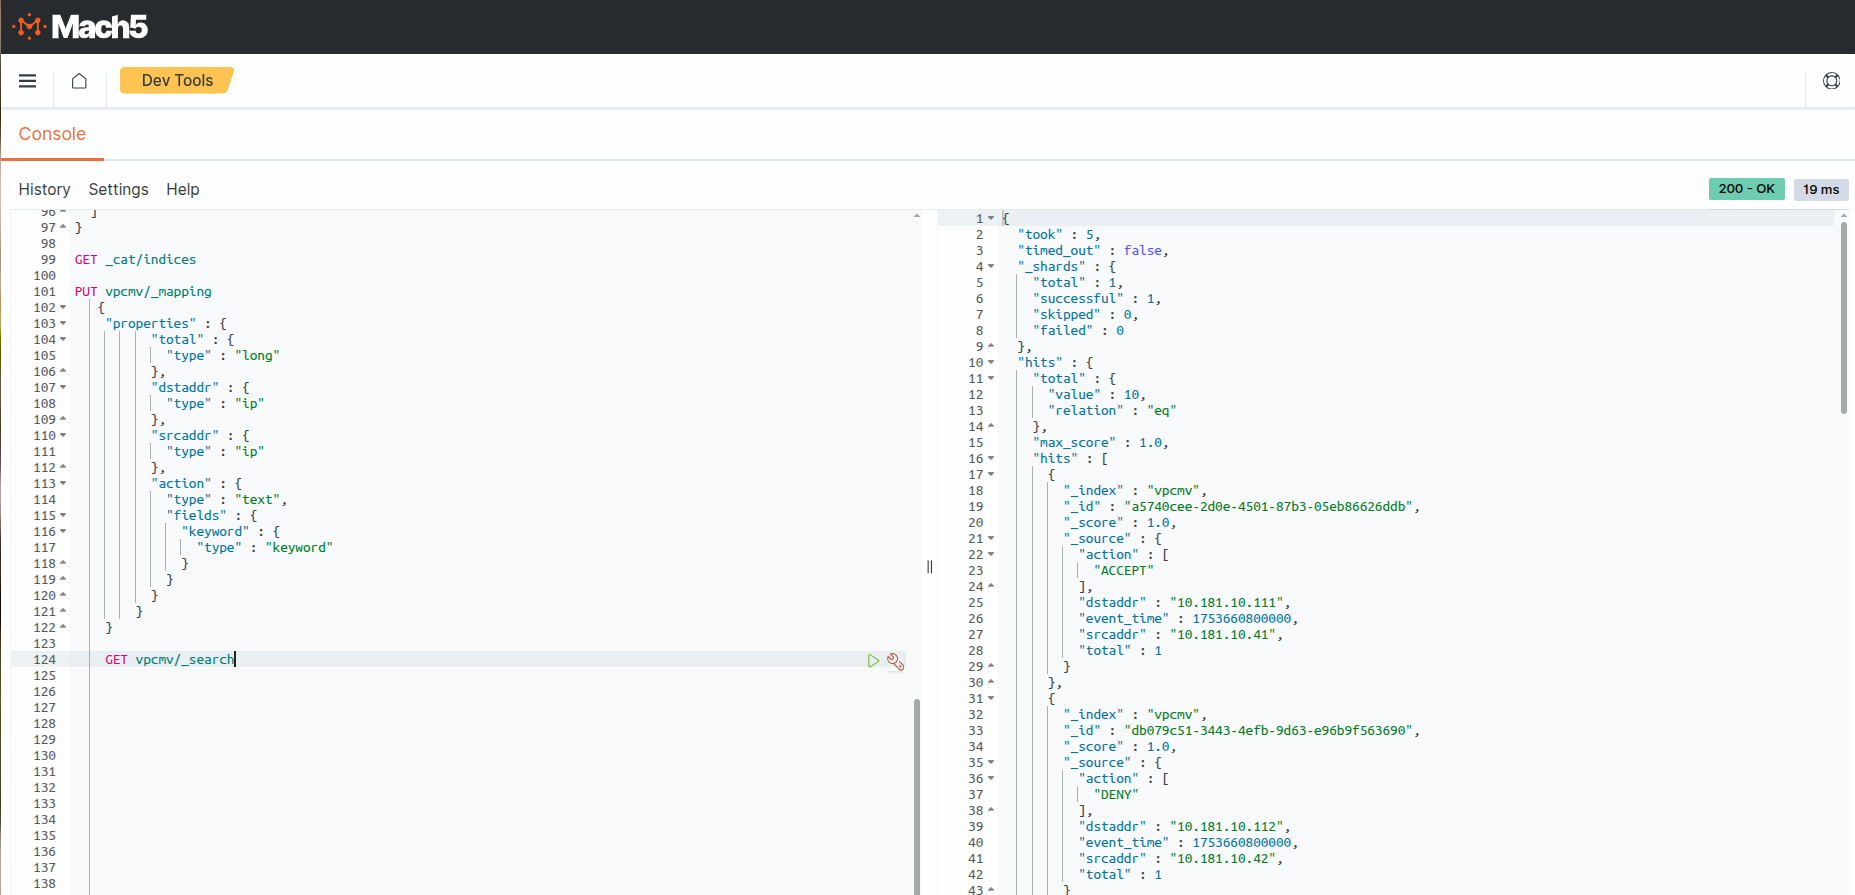
Task: Open the Settings menu
Action: pyautogui.click(x=118, y=189)
